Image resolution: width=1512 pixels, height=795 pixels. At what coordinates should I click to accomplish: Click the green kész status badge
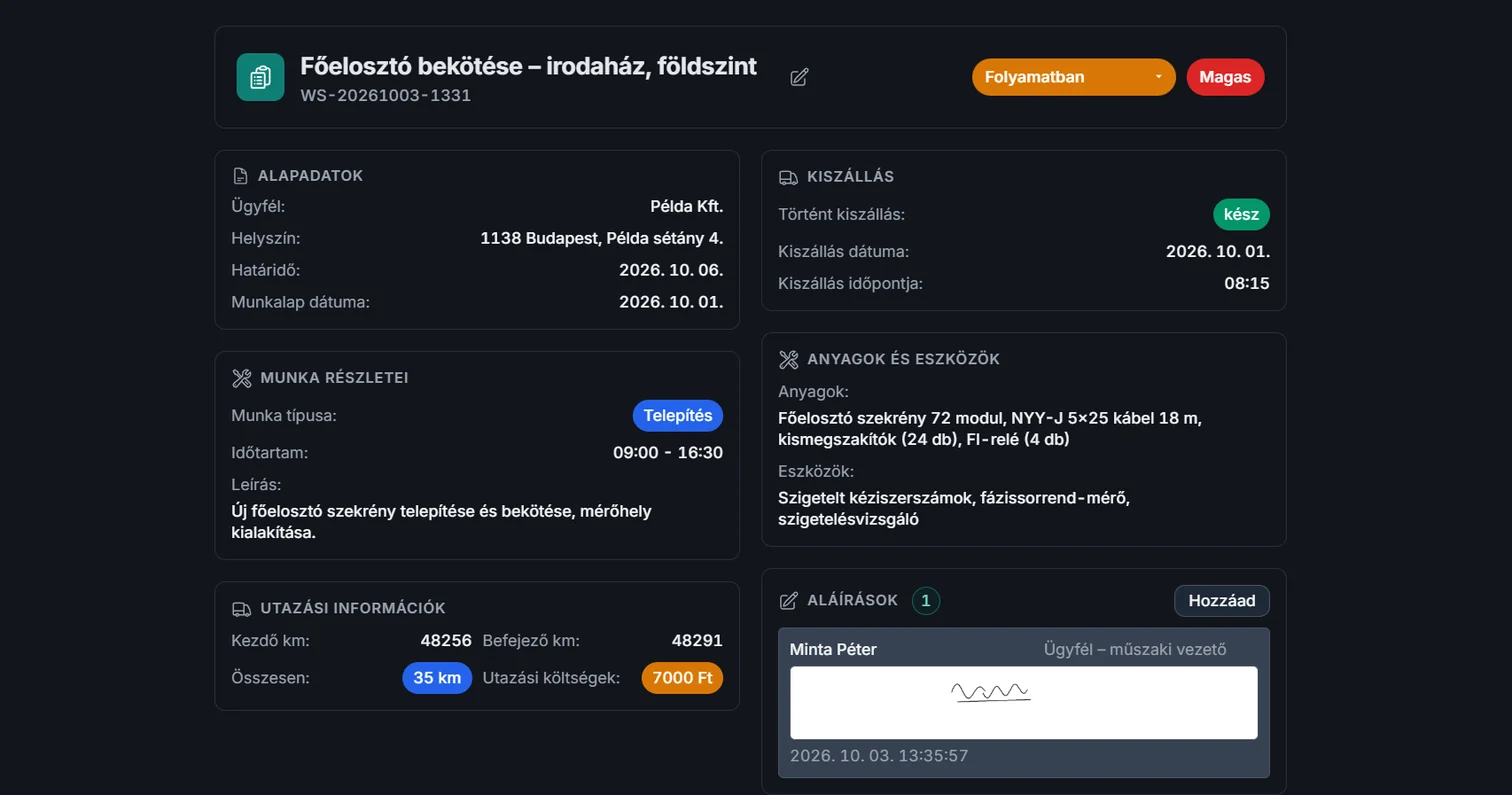[1241, 215]
